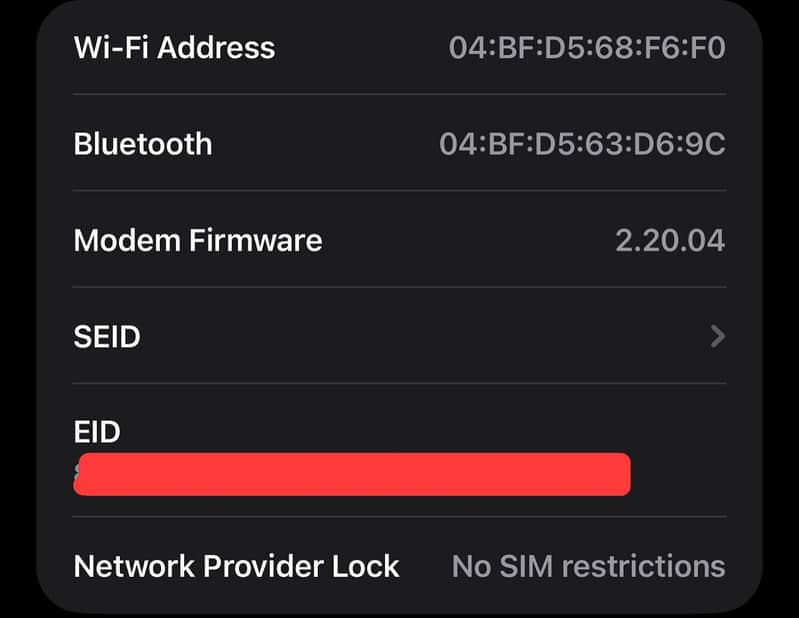
Task: Tap the Wi-Fi Address label
Action: click(x=174, y=47)
